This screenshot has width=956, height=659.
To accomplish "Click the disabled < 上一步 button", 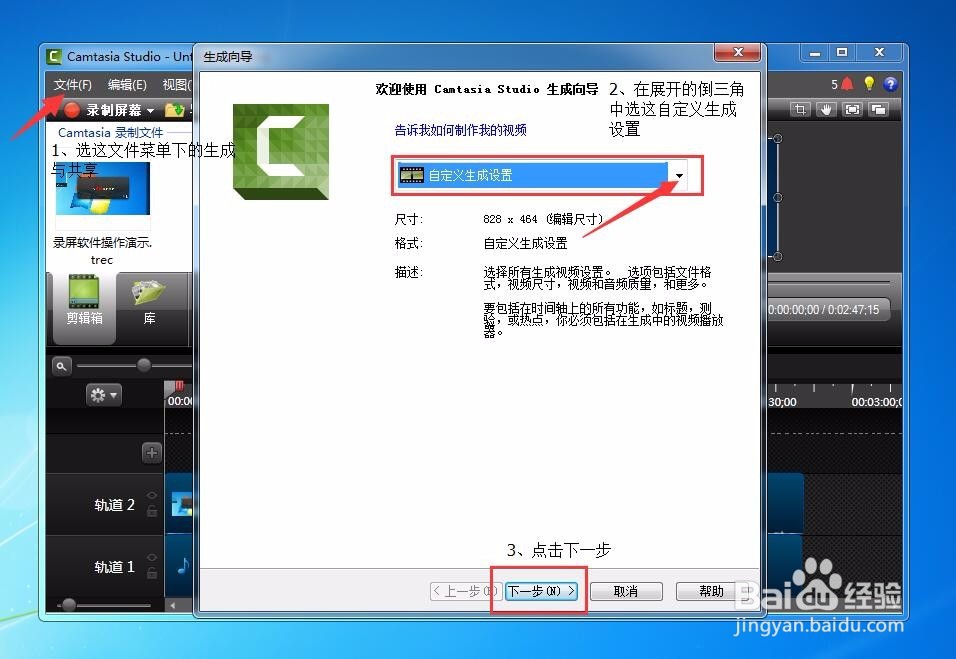I will (466, 591).
